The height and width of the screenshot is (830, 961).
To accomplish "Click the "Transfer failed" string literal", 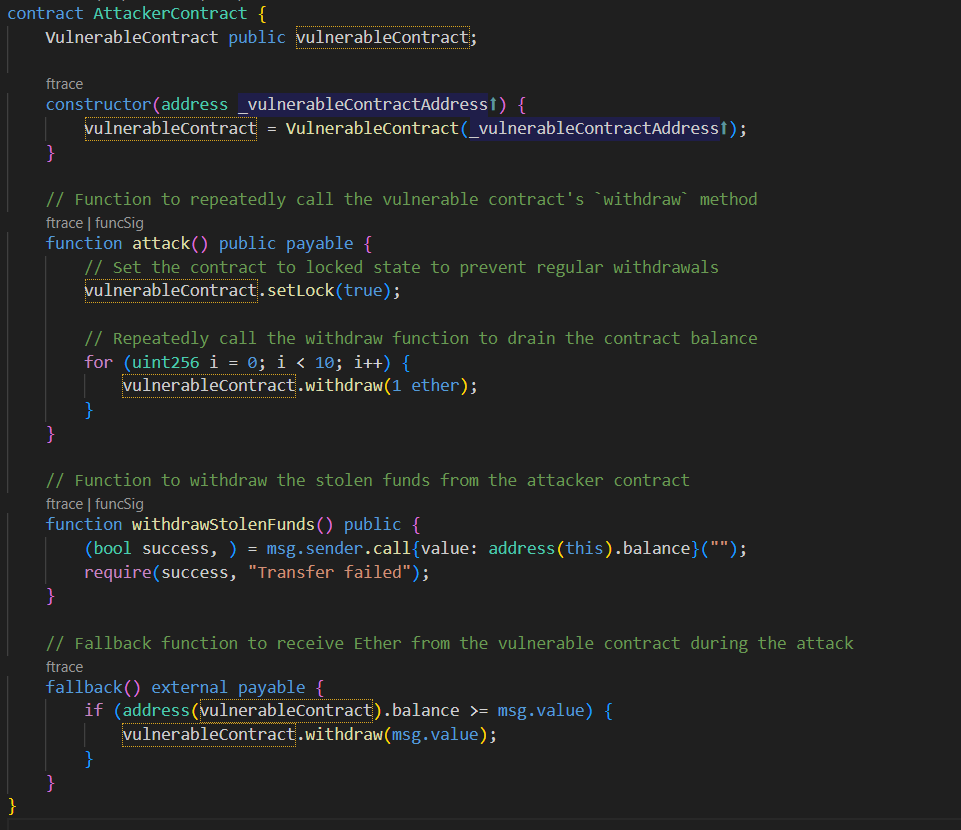I will pos(329,573).
